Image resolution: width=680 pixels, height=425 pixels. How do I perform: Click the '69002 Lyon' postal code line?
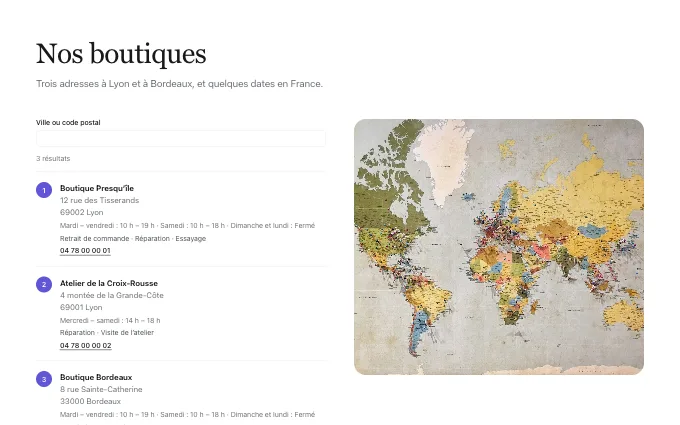pyautogui.click(x=82, y=212)
